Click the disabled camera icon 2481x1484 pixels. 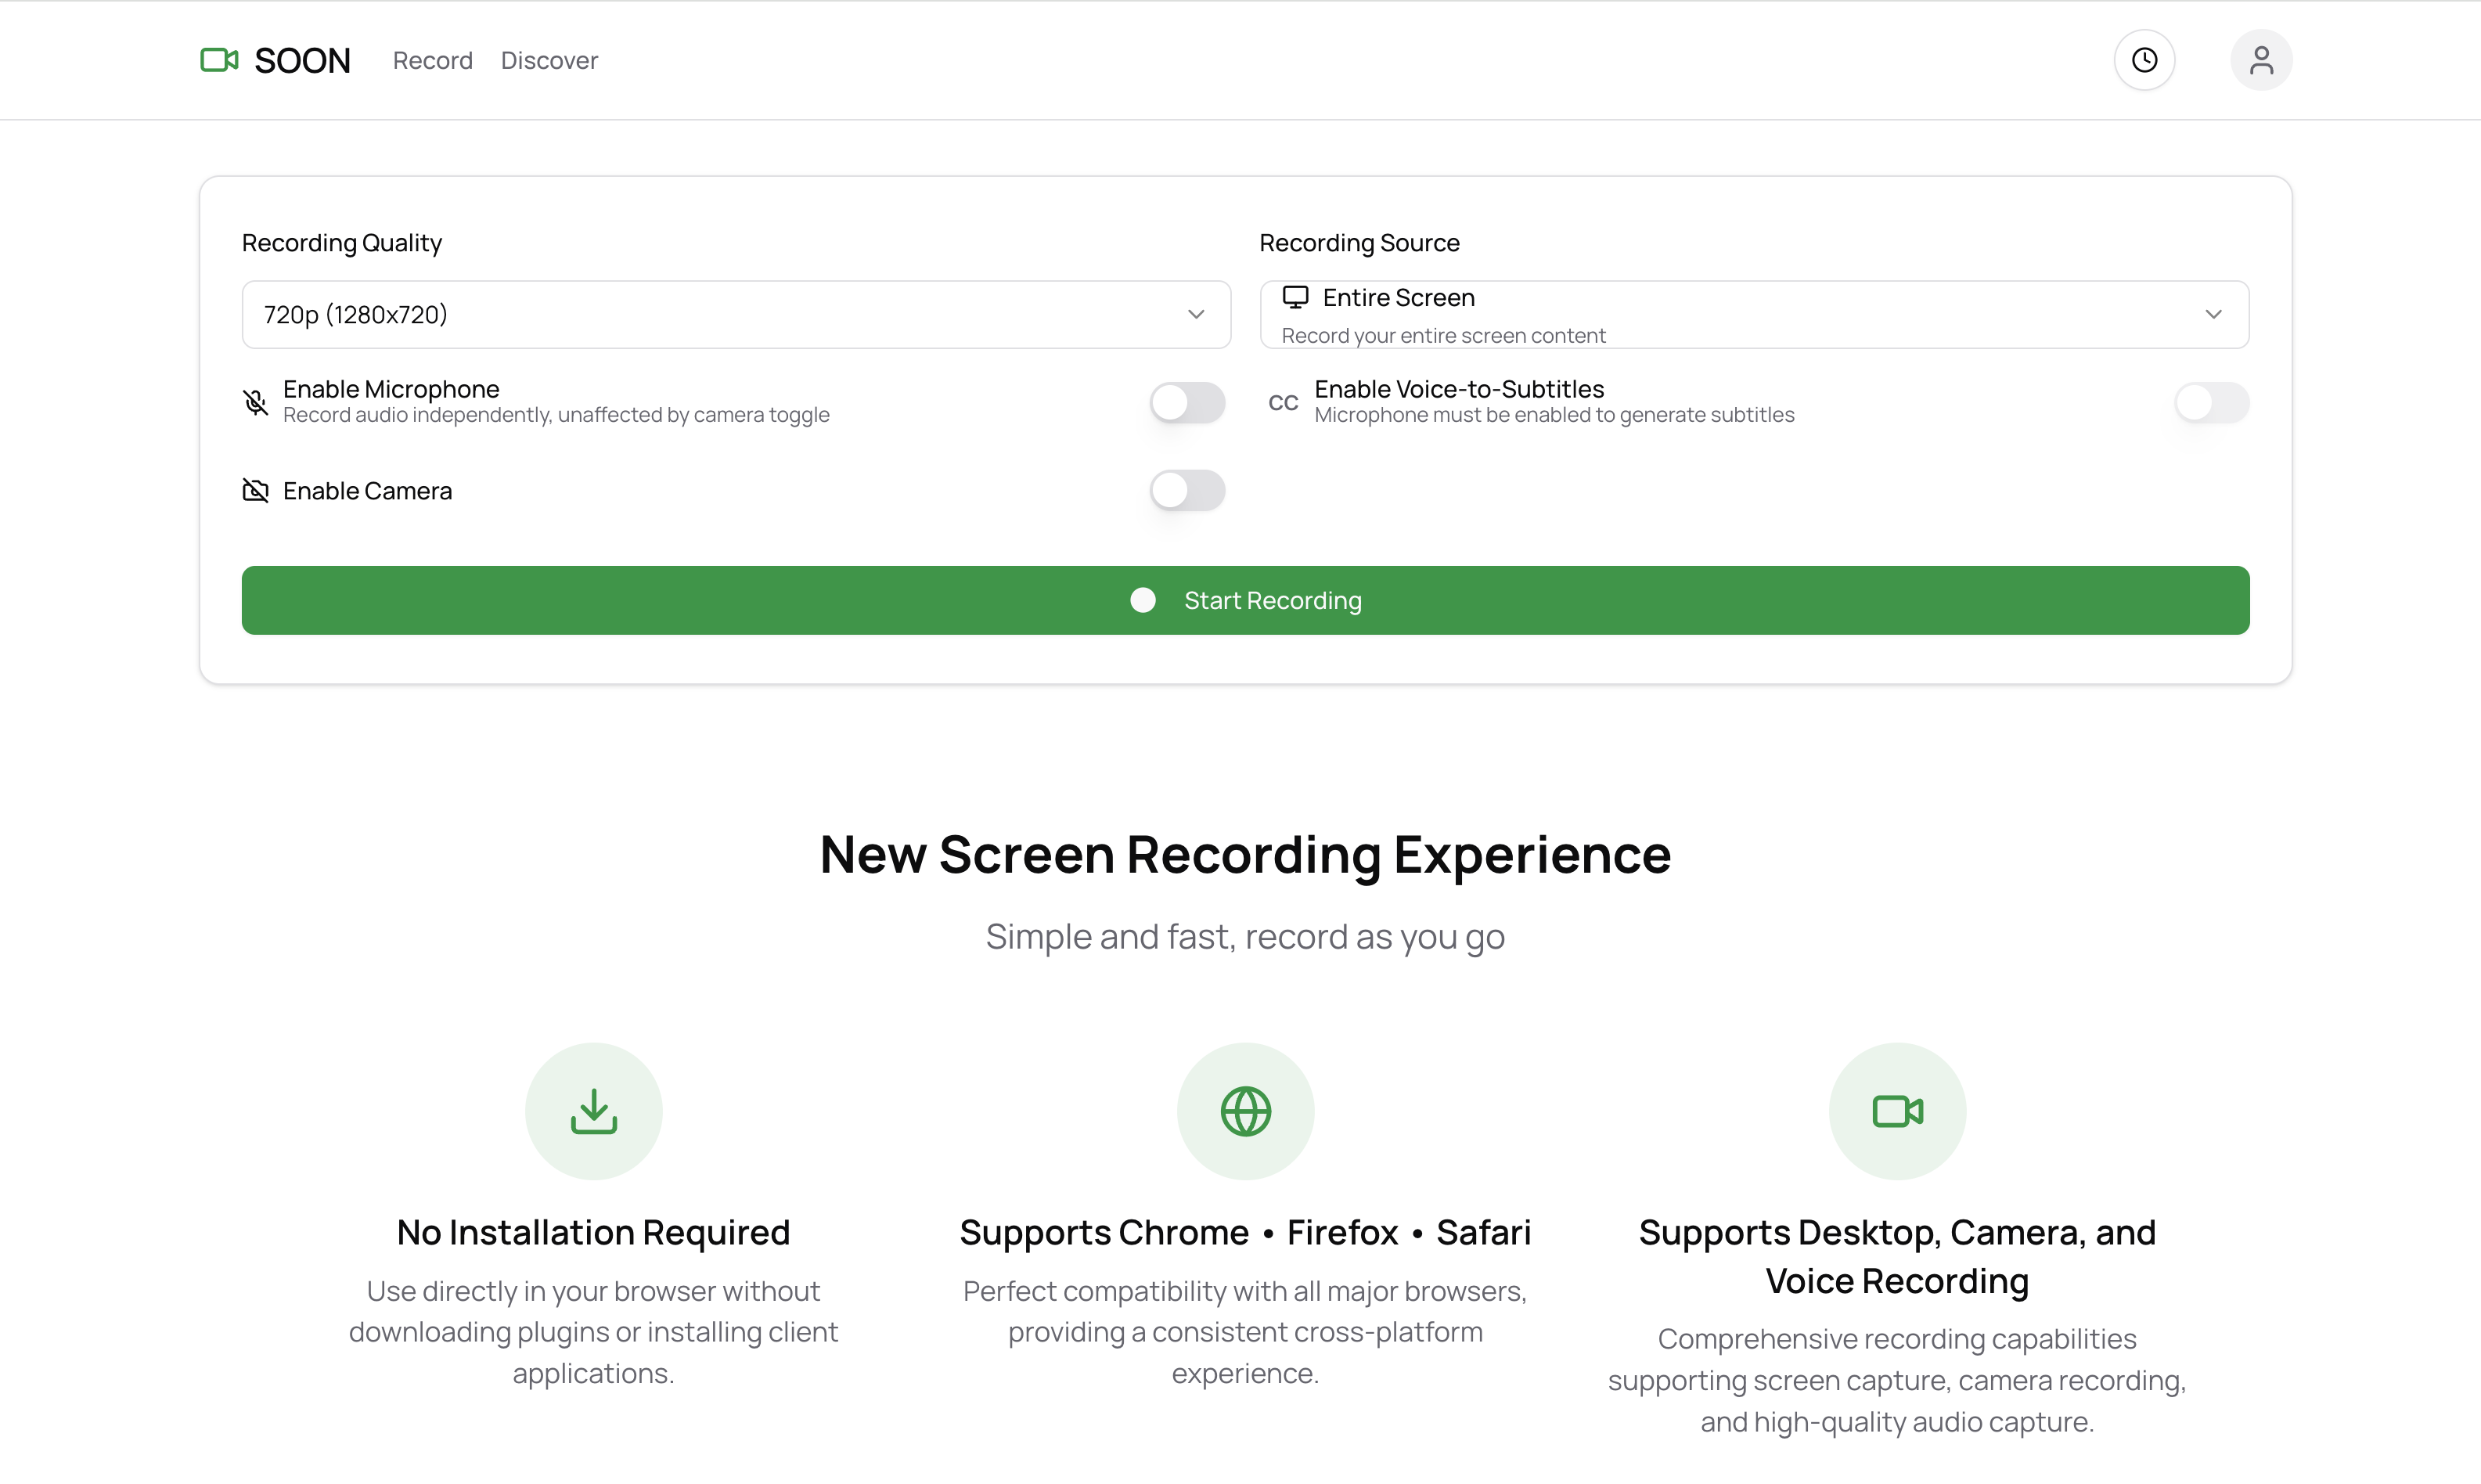[x=256, y=490]
